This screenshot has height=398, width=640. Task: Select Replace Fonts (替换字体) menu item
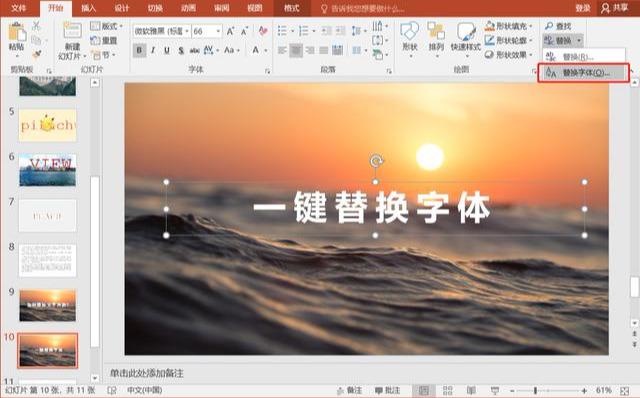(x=584, y=73)
